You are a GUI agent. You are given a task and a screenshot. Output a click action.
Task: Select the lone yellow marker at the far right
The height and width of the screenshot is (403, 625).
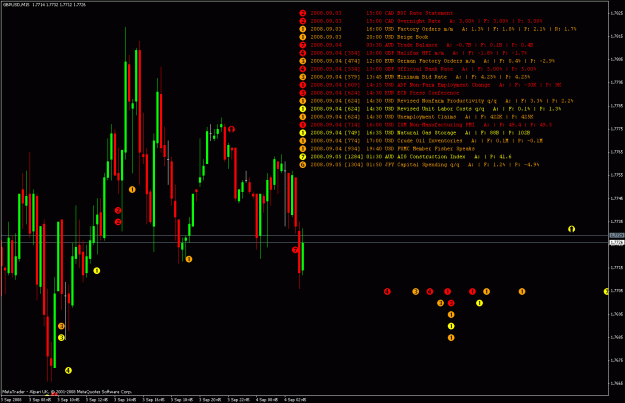[x=572, y=229]
